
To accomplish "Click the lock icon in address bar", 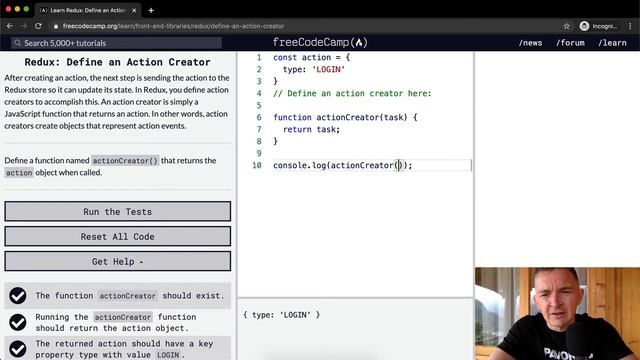I will (56, 26).
